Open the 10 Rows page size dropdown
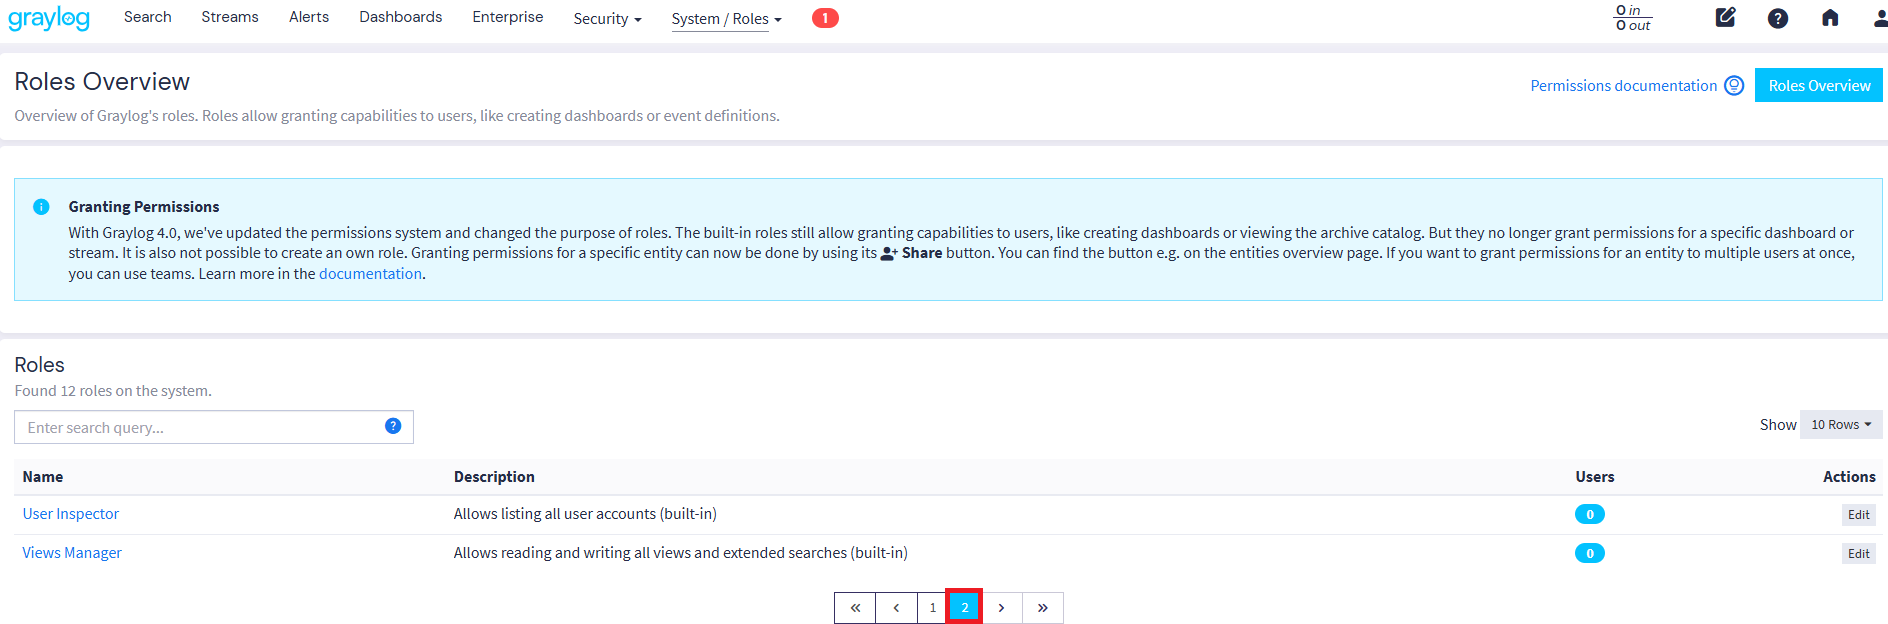 (x=1840, y=425)
